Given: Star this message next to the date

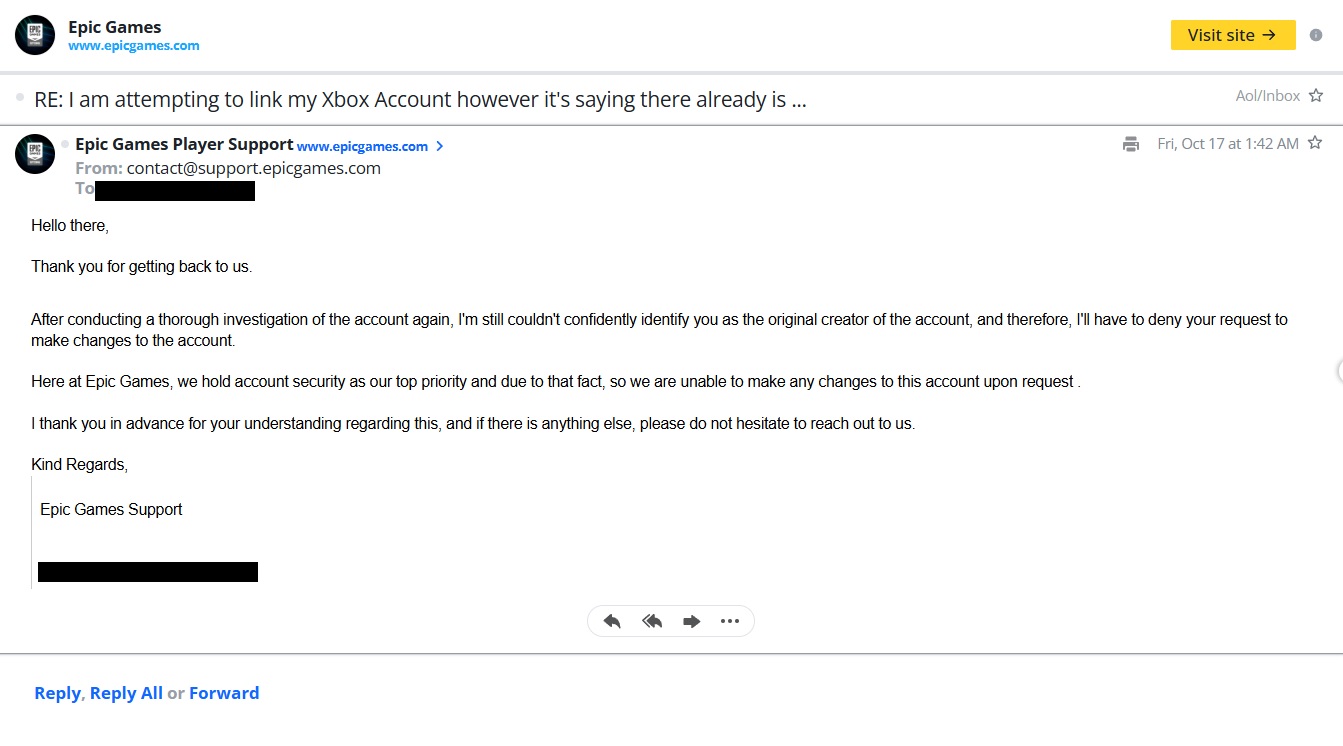Looking at the screenshot, I should 1315,143.
